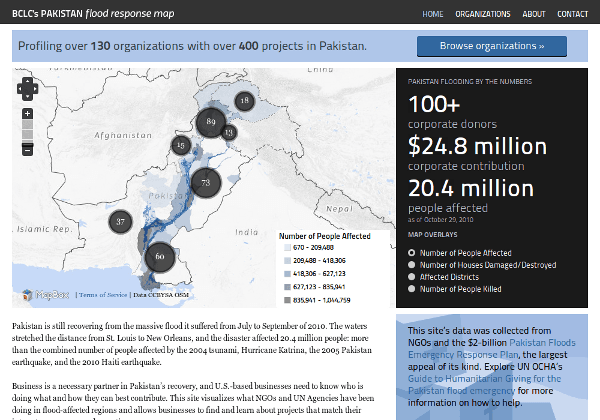This screenshot has width=600, height=420.
Task: Click the '$24.8 million' statistic
Action: tap(478, 147)
